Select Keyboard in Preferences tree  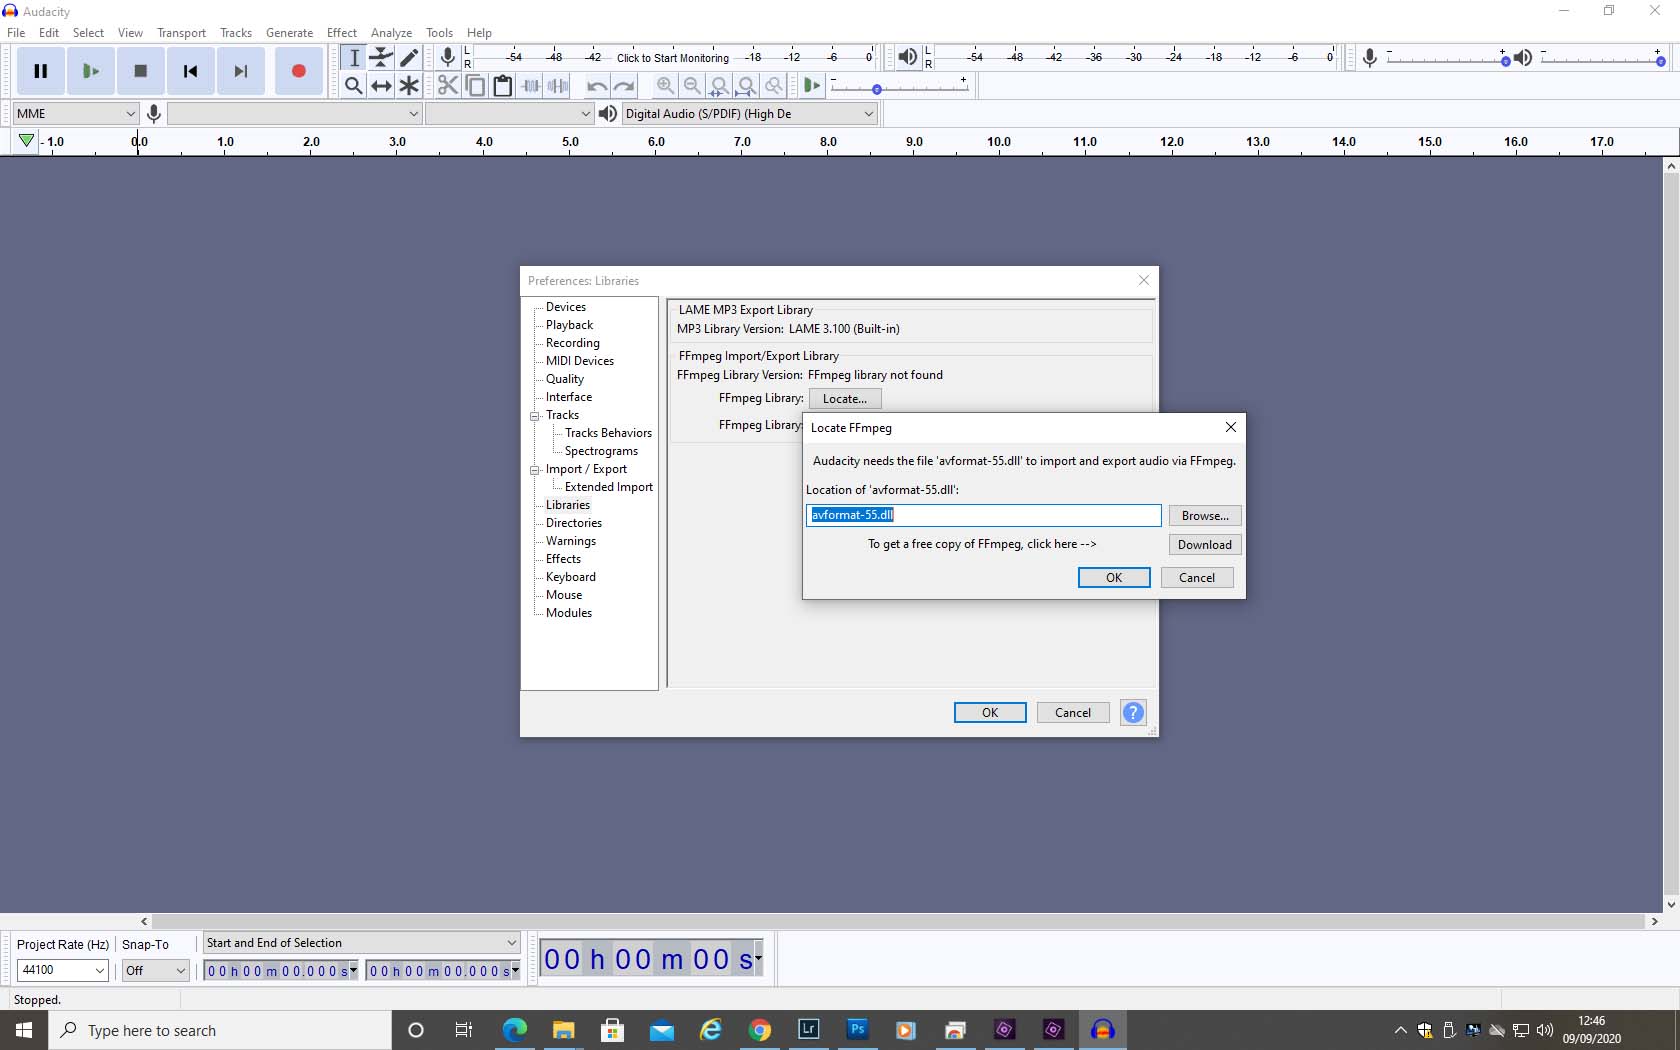tap(571, 577)
